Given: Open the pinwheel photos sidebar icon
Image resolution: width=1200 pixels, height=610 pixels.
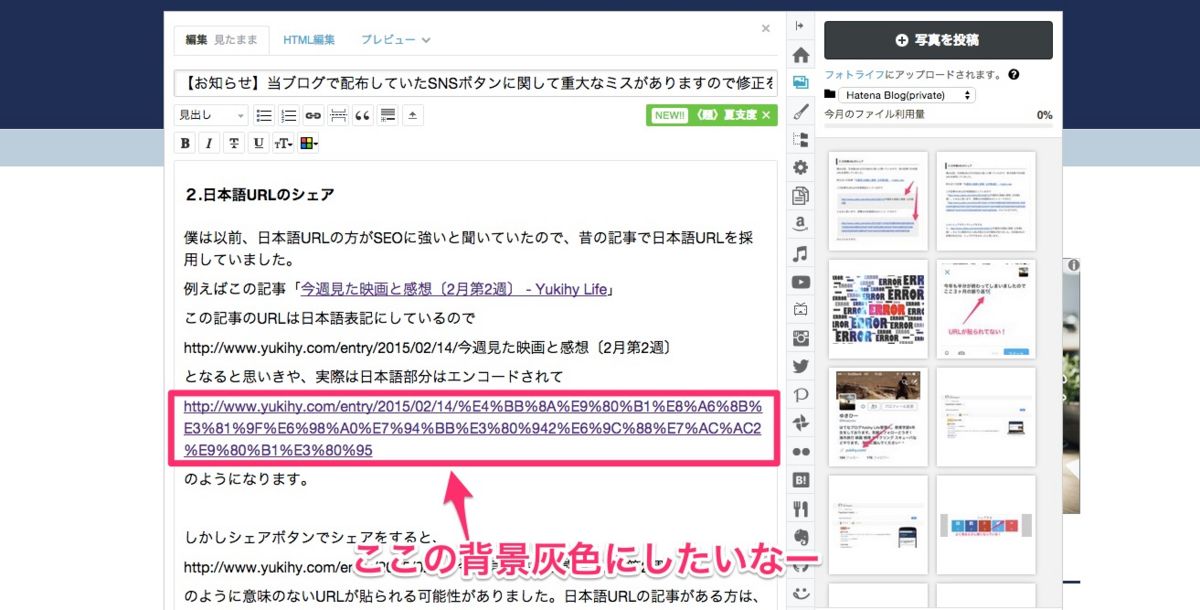Looking at the screenshot, I should (x=800, y=423).
